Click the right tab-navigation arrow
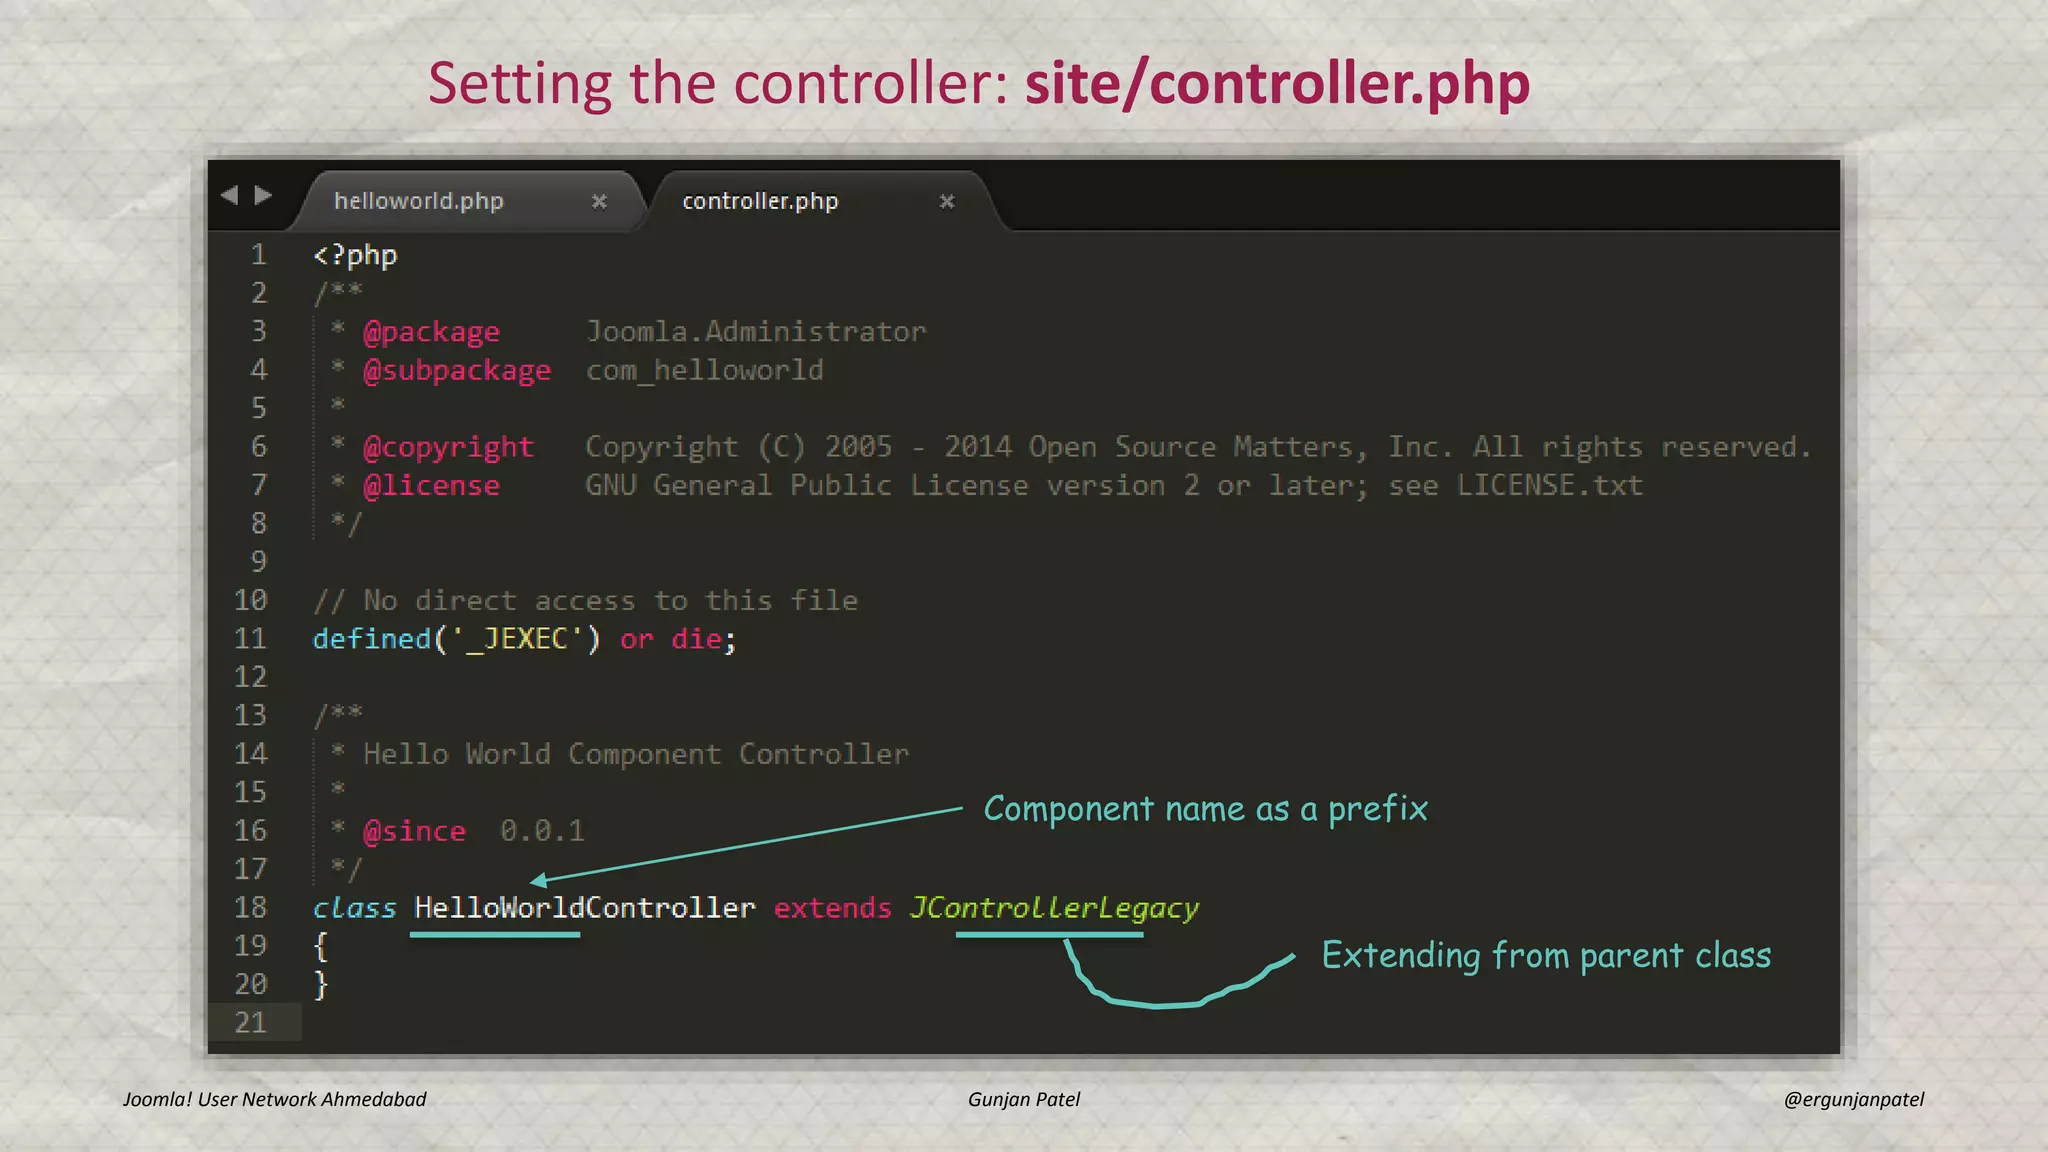Screen dimensions: 2048x1152 click(263, 195)
